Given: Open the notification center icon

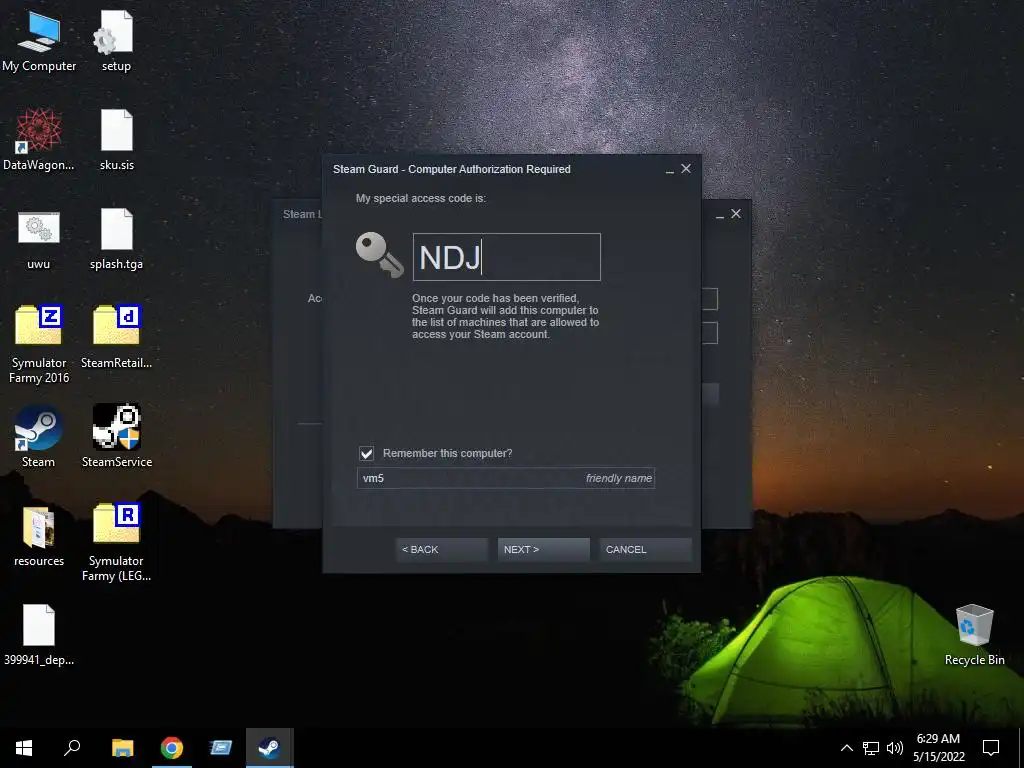Looking at the screenshot, I should pos(991,748).
